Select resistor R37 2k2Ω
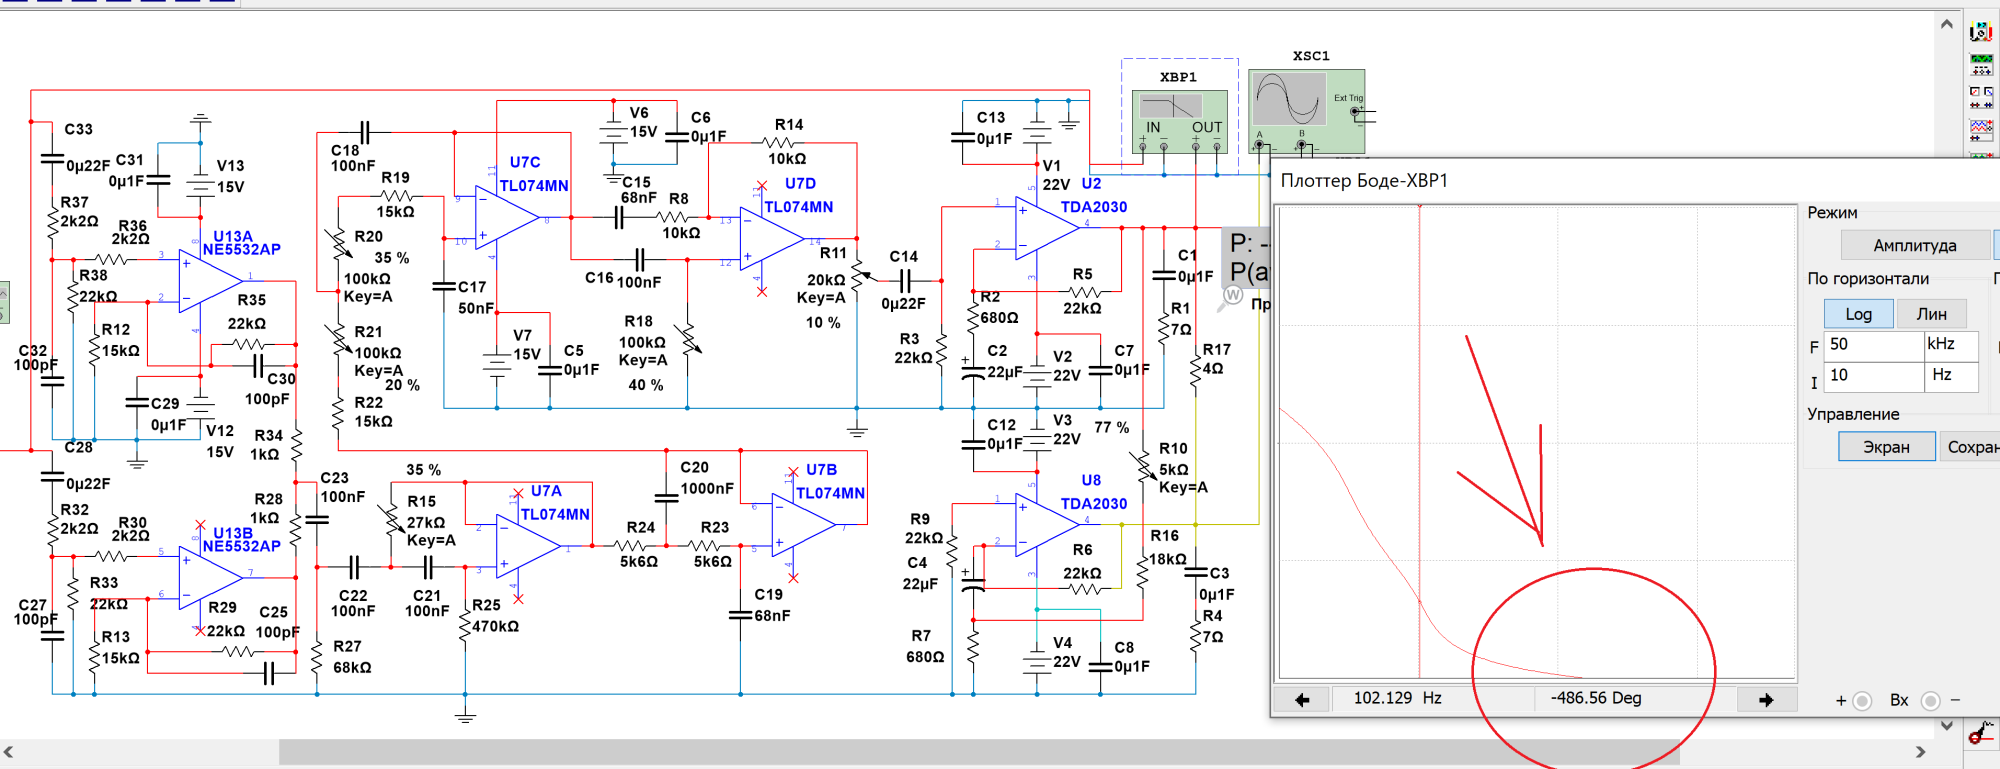 pyautogui.click(x=53, y=224)
